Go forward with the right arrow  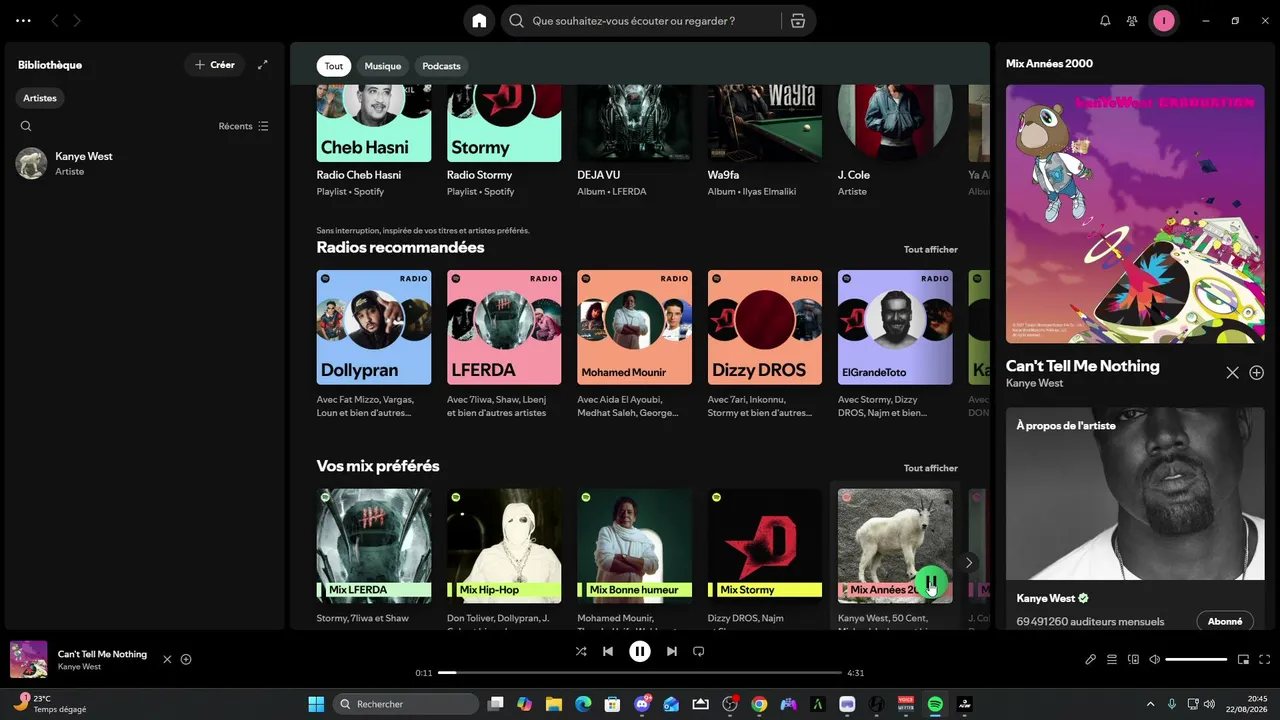point(77,21)
